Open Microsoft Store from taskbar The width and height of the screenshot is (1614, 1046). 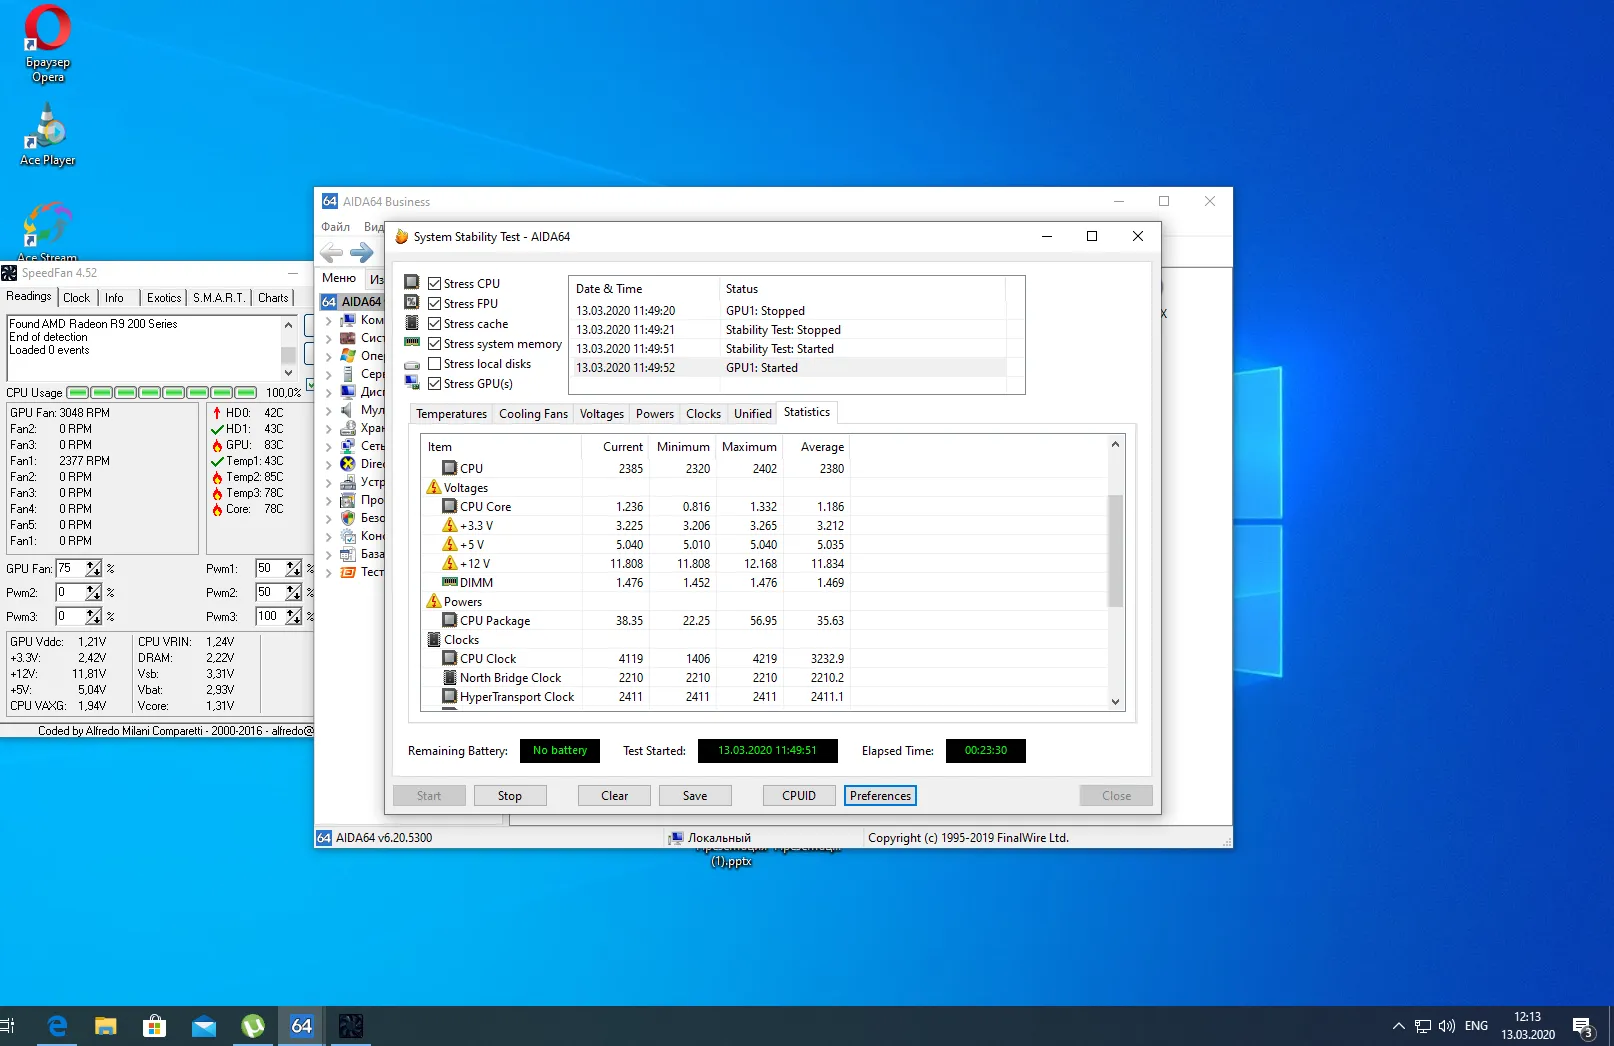(x=155, y=1026)
